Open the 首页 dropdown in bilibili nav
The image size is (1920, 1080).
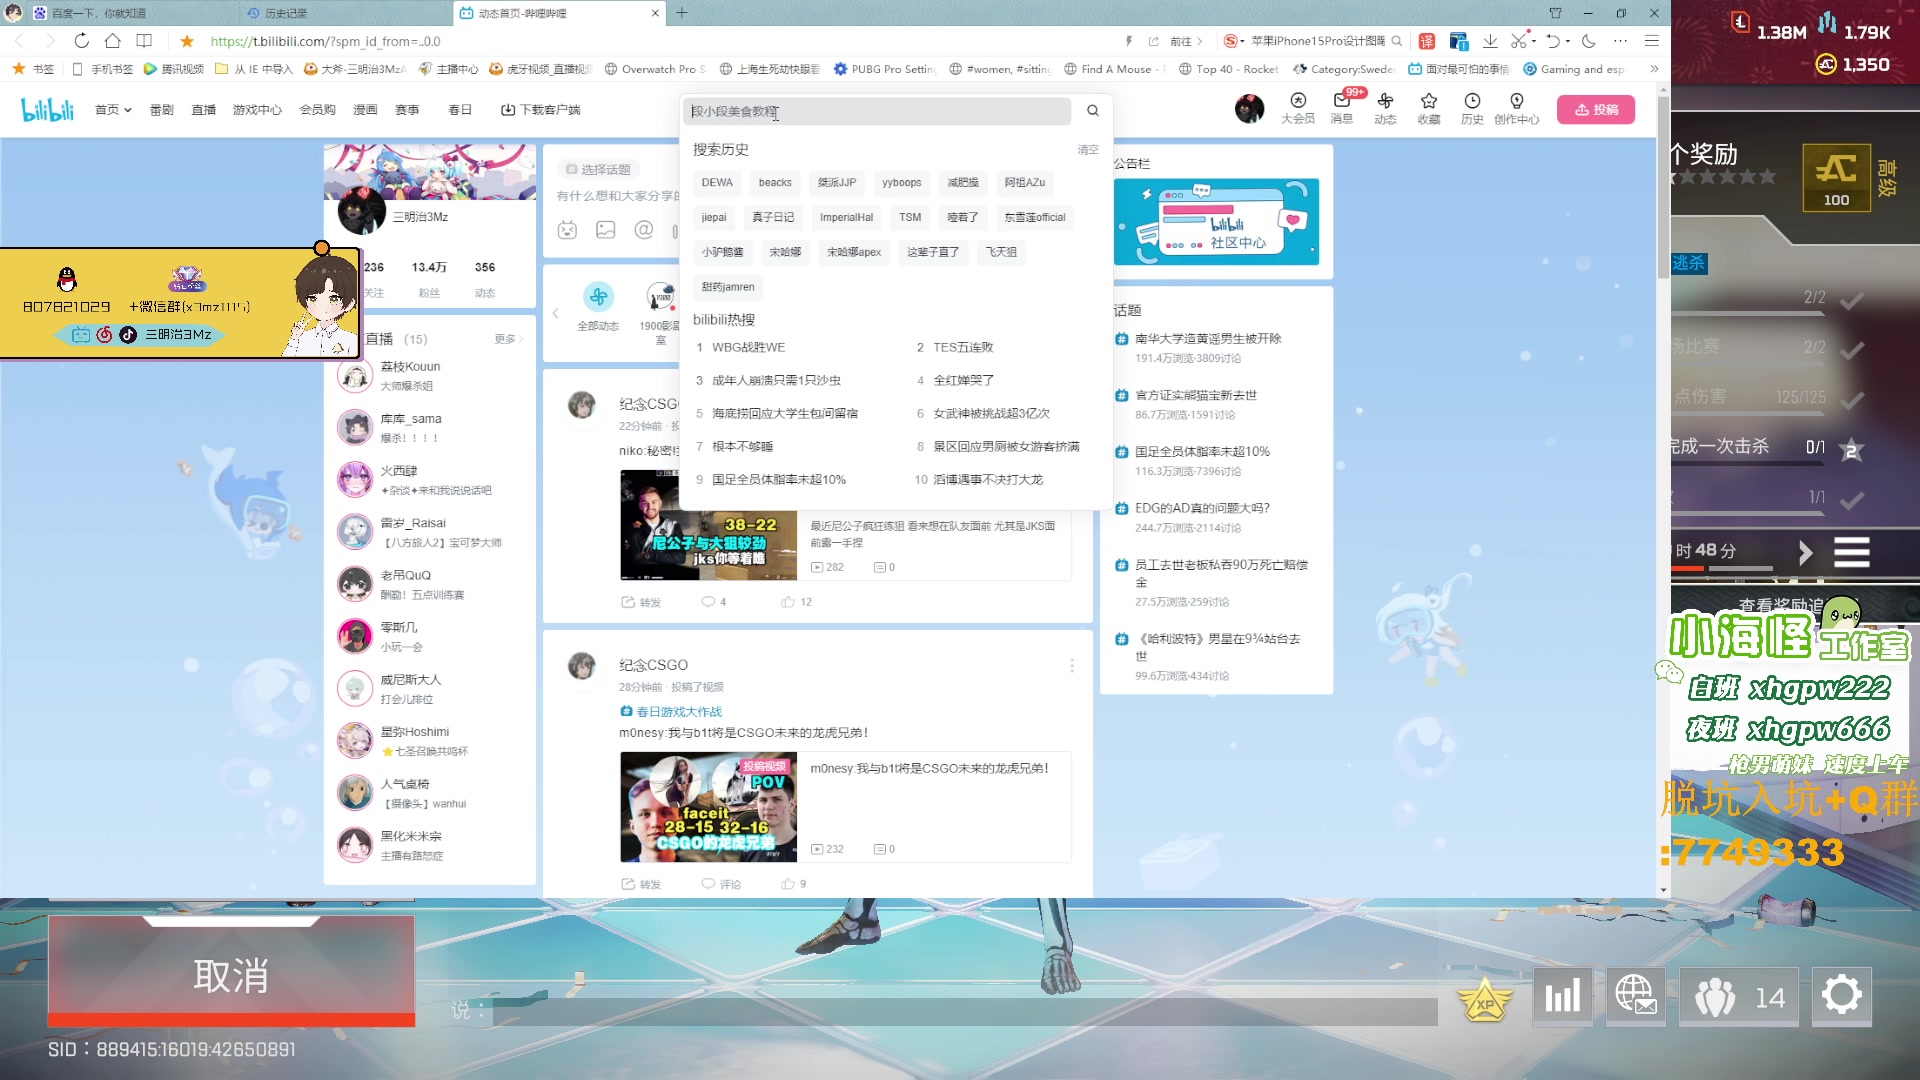click(x=113, y=110)
